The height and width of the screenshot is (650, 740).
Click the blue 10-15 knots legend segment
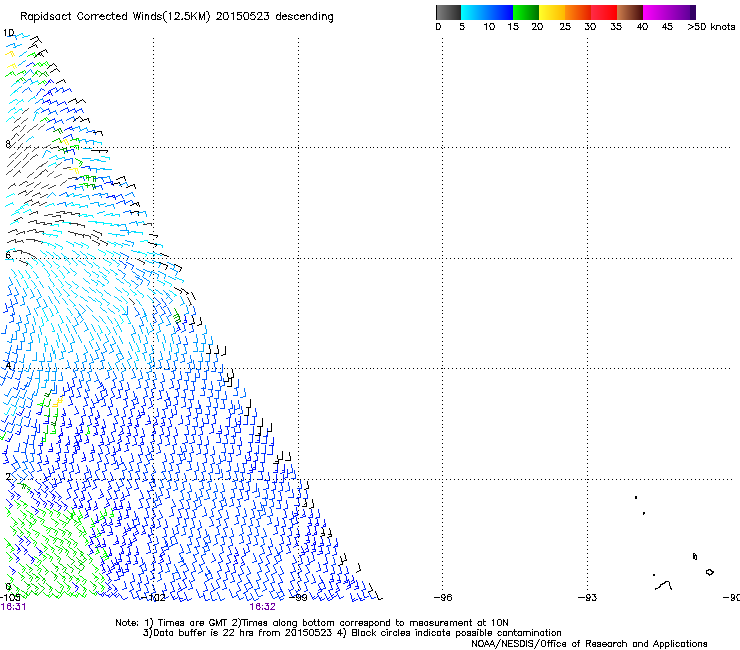[x=500, y=12]
